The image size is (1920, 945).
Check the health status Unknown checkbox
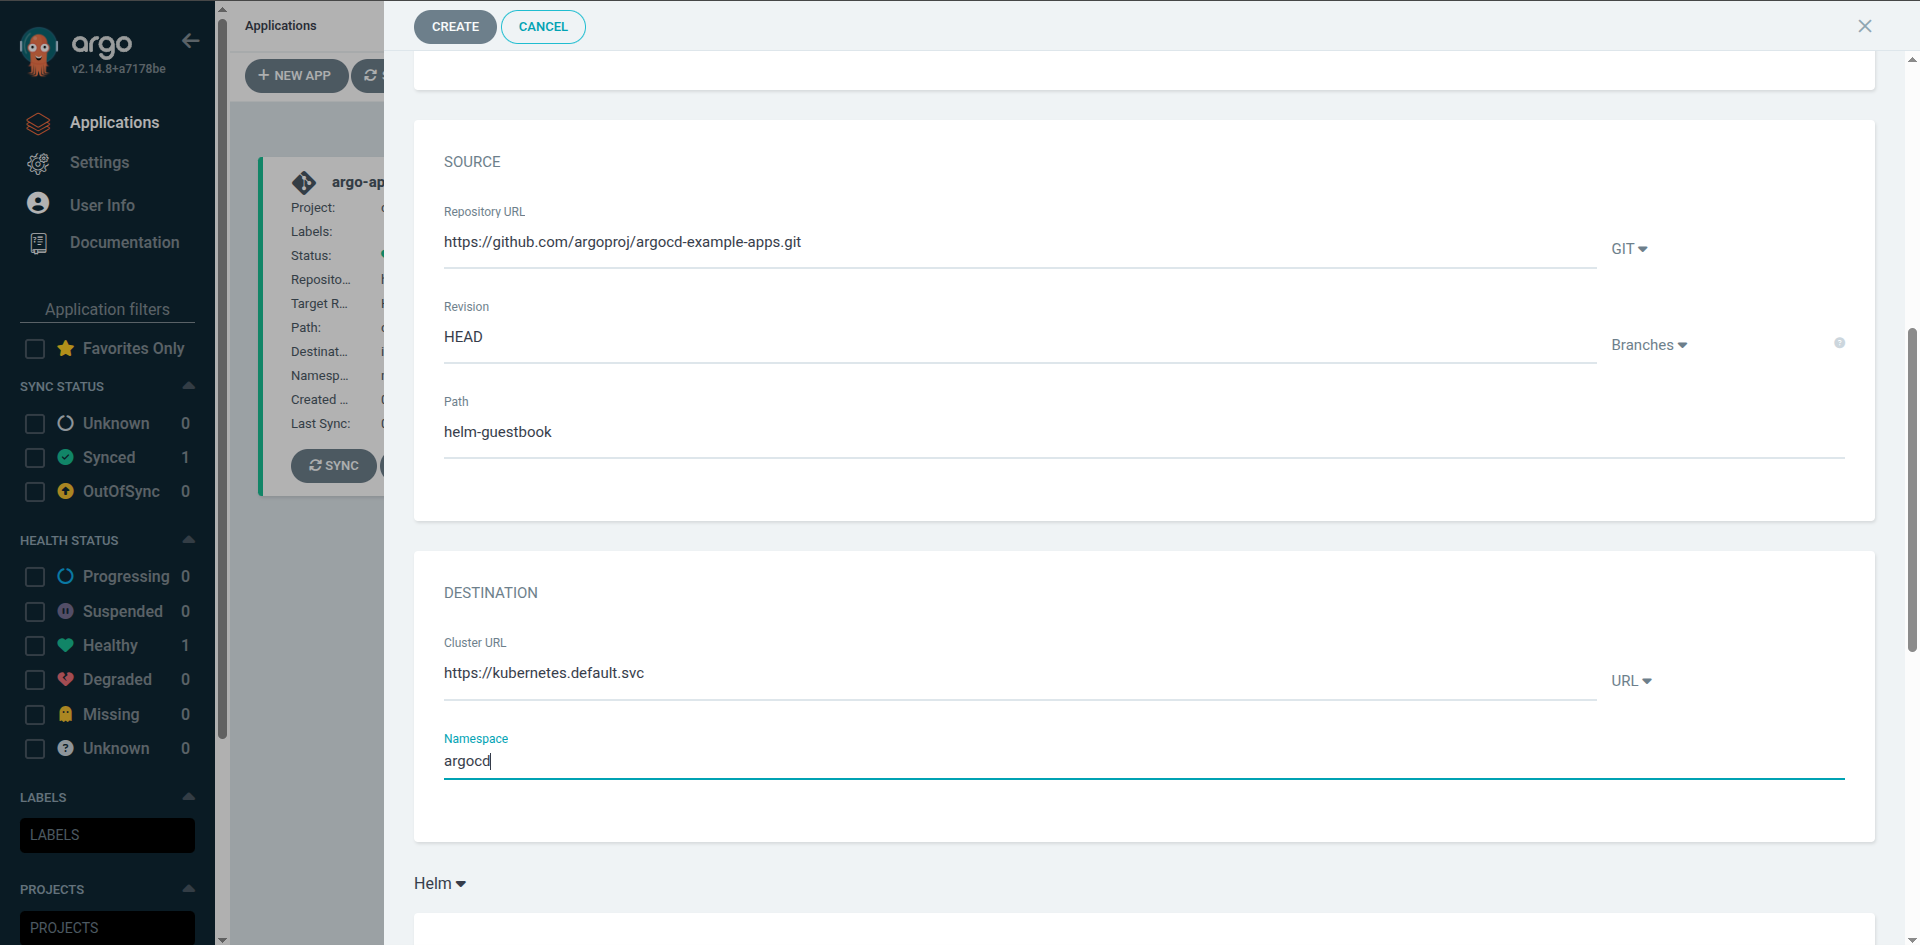click(x=35, y=749)
